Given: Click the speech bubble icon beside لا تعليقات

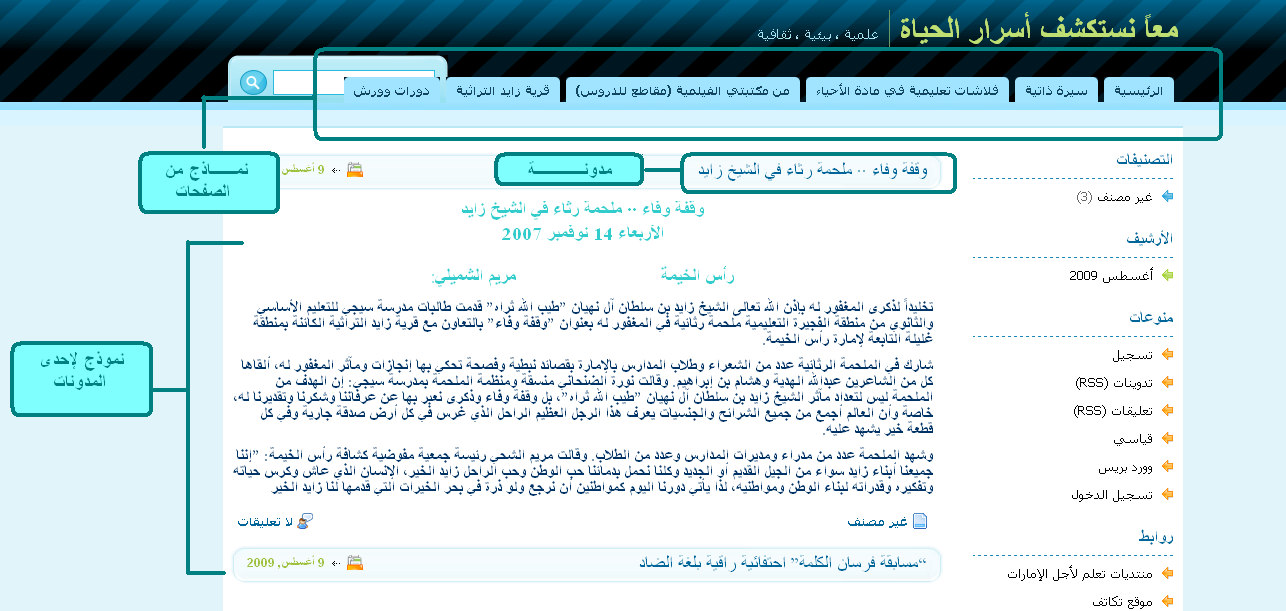Looking at the screenshot, I should [x=306, y=520].
